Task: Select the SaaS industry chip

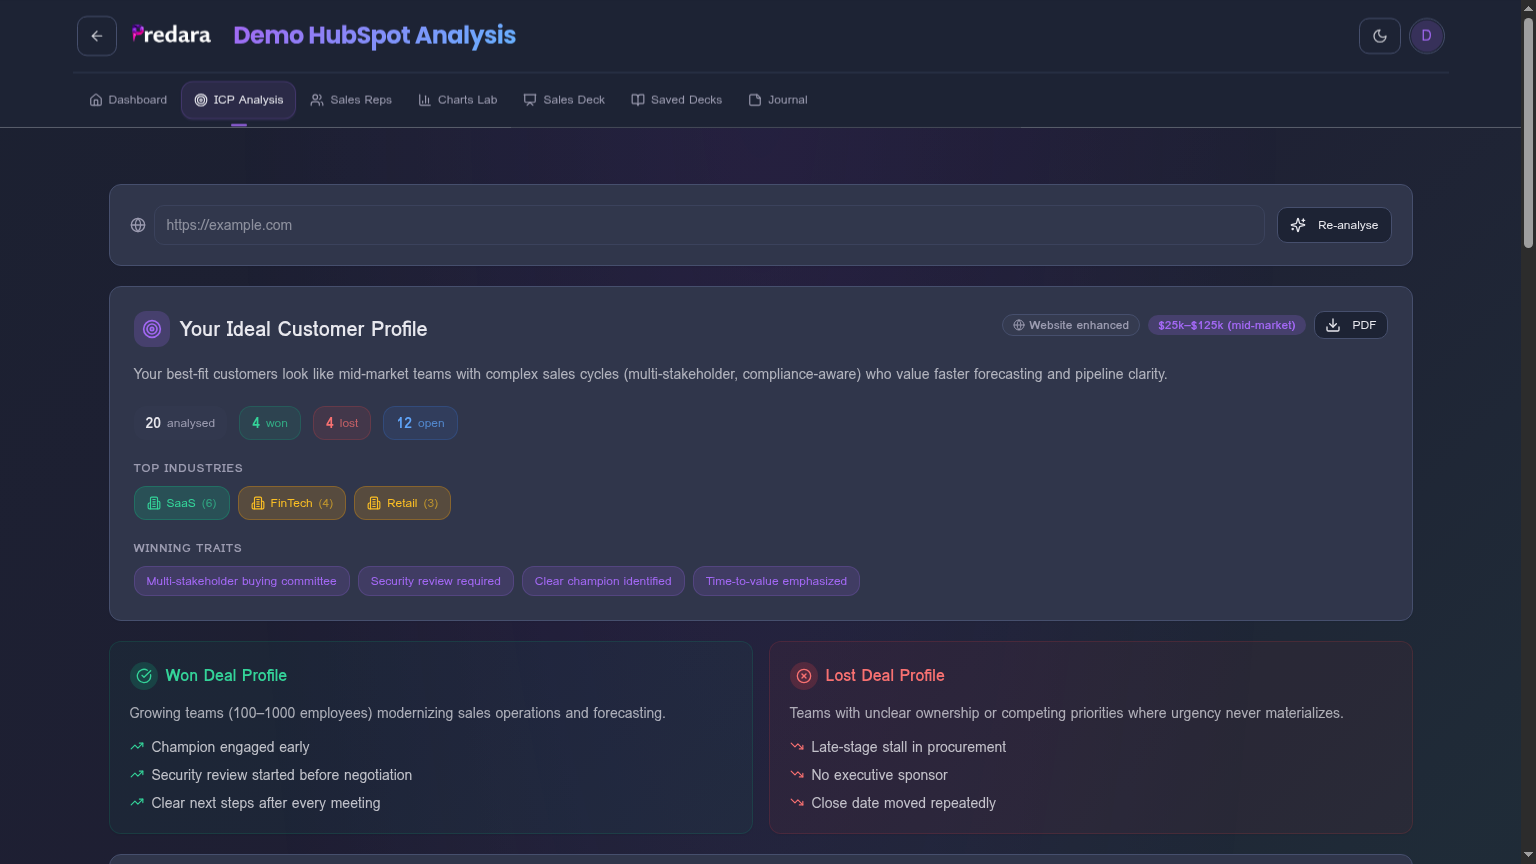Action: point(181,503)
